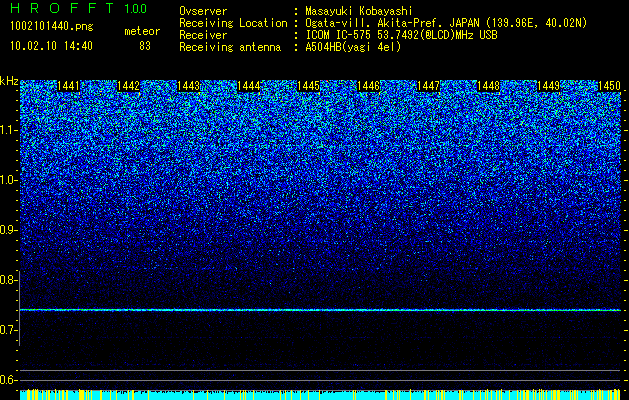Click the 1445 time marker
629x400 pixels.
[x=308, y=86]
